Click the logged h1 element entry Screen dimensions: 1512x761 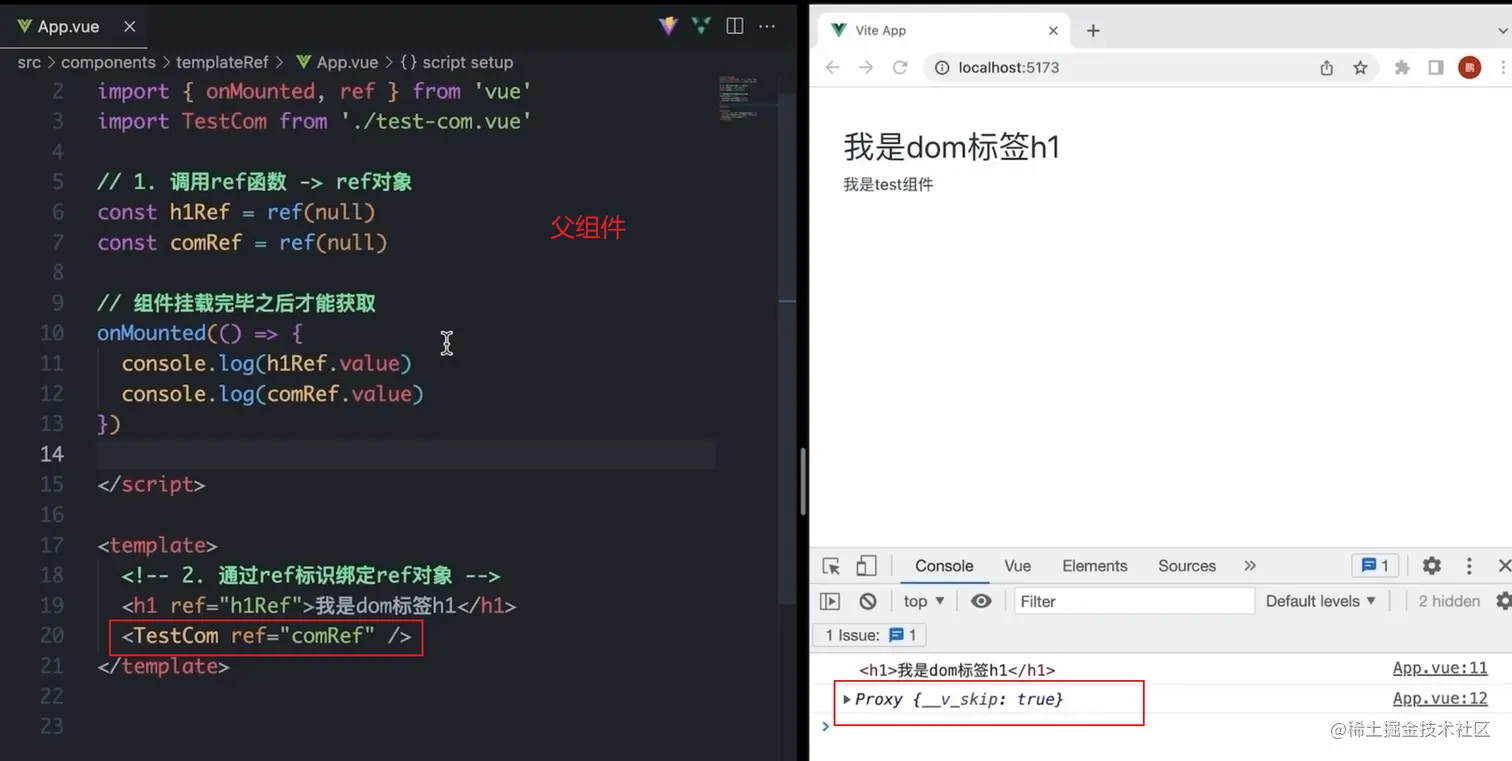pos(957,670)
